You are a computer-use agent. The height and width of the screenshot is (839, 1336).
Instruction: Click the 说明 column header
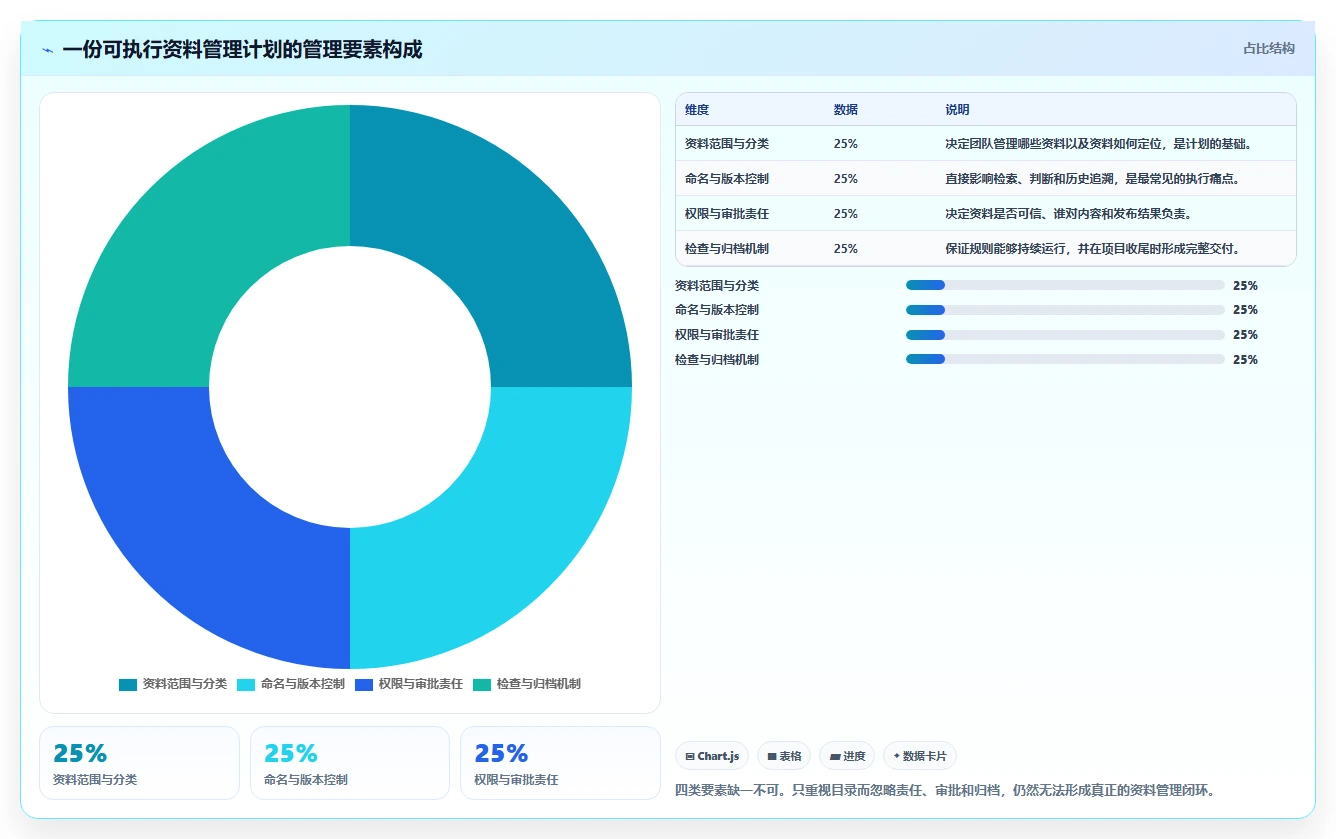957,110
